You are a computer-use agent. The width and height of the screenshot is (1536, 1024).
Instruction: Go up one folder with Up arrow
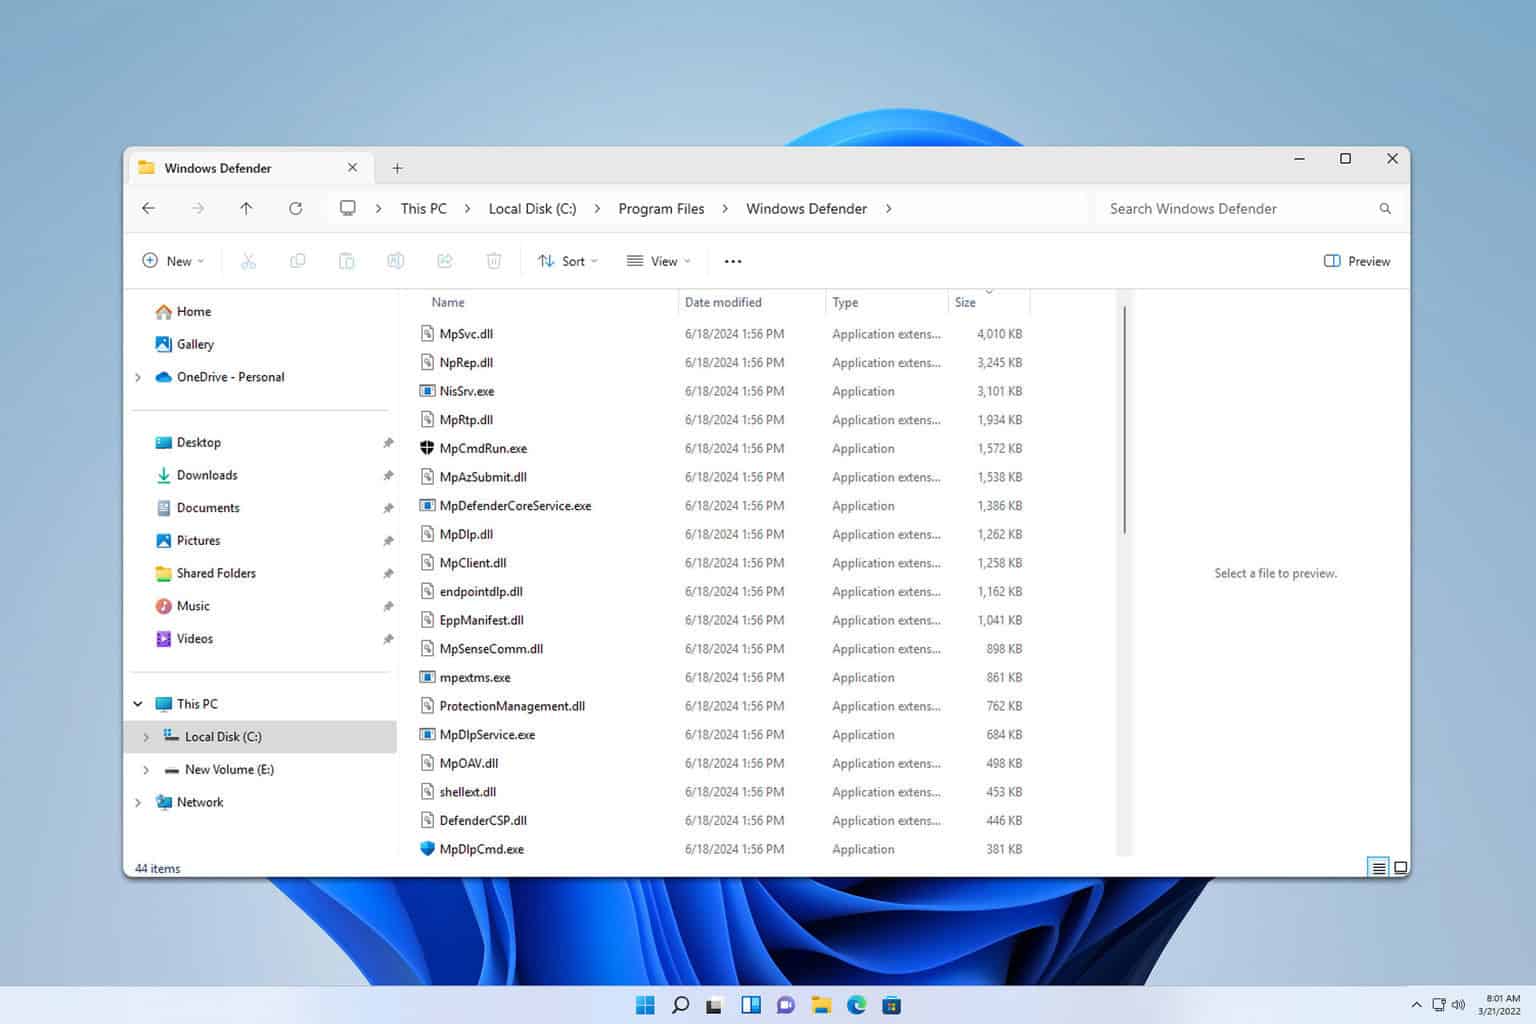246,208
